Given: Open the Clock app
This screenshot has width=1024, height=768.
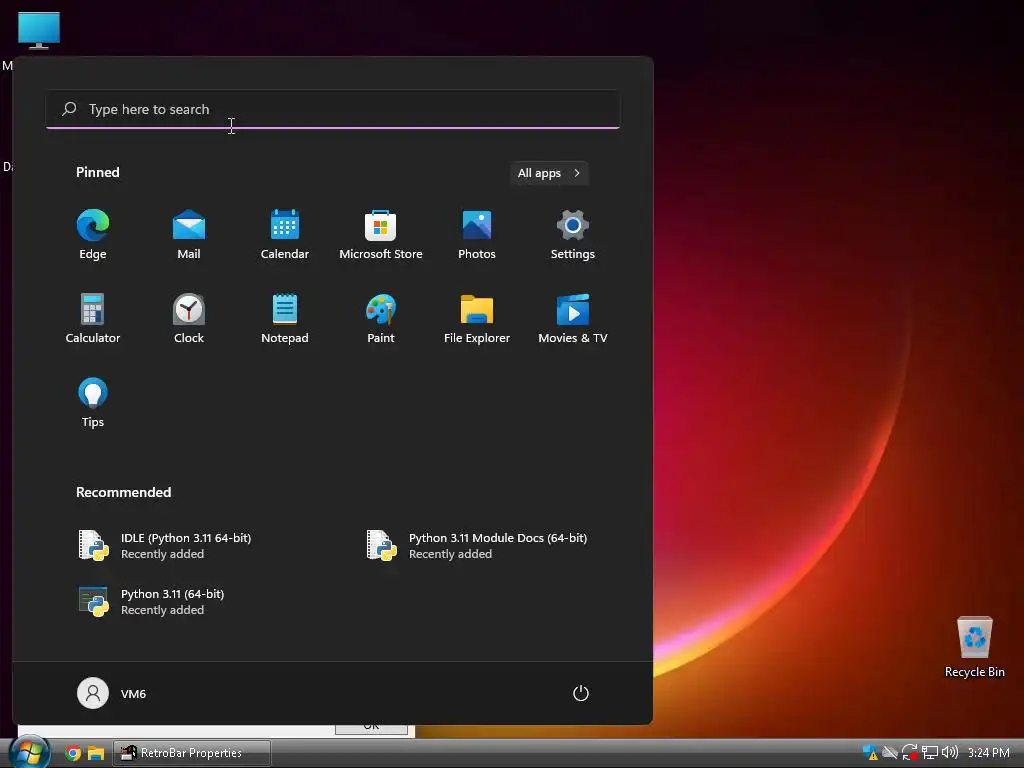Looking at the screenshot, I should click(x=189, y=319).
